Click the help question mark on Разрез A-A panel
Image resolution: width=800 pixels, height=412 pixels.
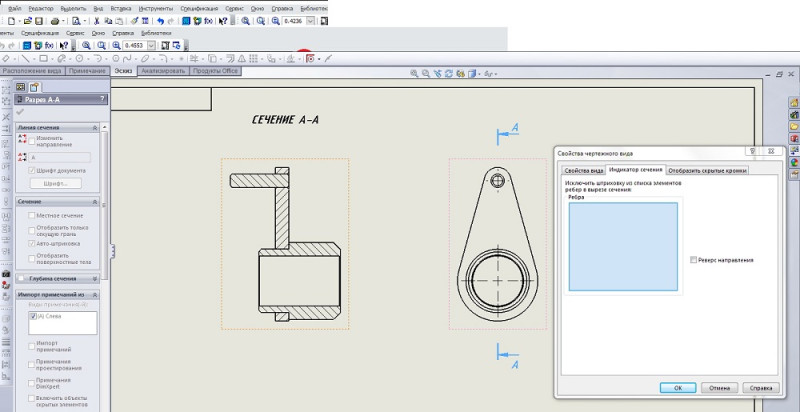pos(102,100)
